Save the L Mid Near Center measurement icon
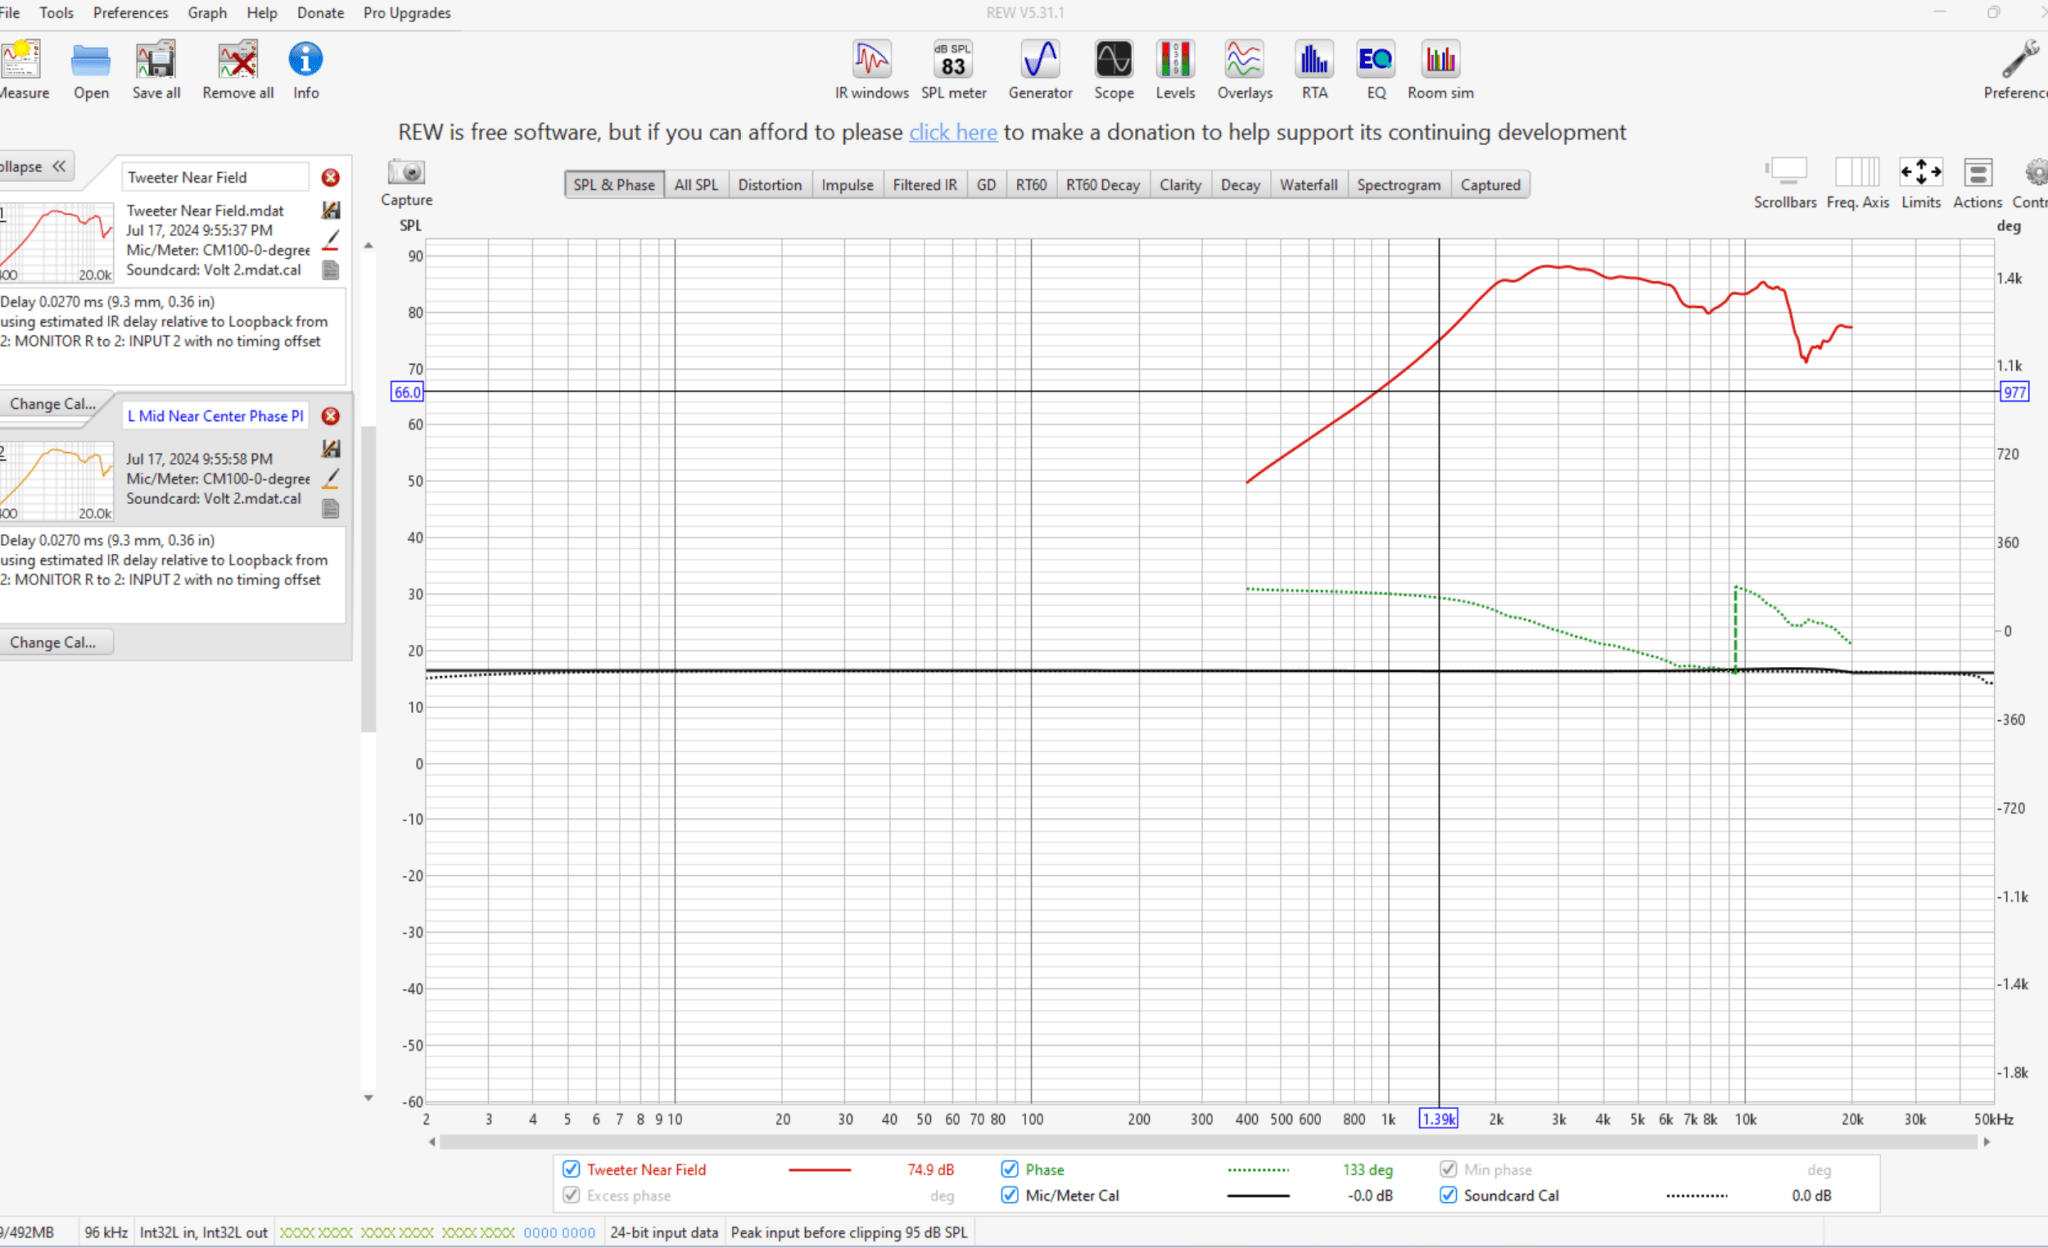 331,449
